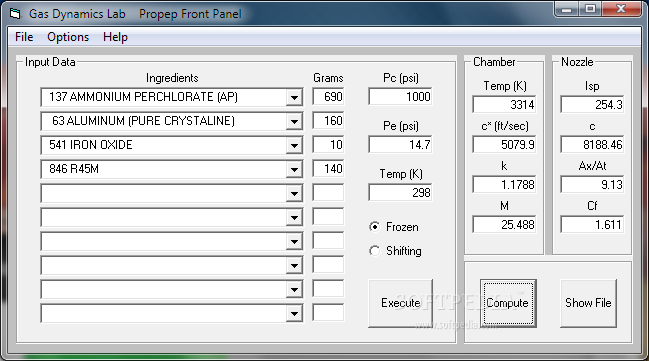Viewport: 649px width, 361px height.
Task: Open the Options menu
Action: point(68,37)
